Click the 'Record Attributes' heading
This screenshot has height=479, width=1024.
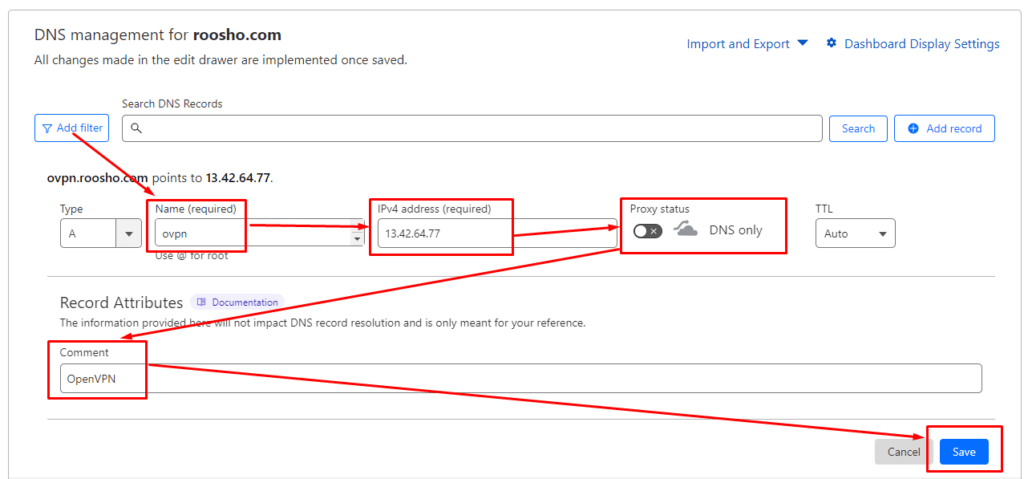click(x=121, y=303)
